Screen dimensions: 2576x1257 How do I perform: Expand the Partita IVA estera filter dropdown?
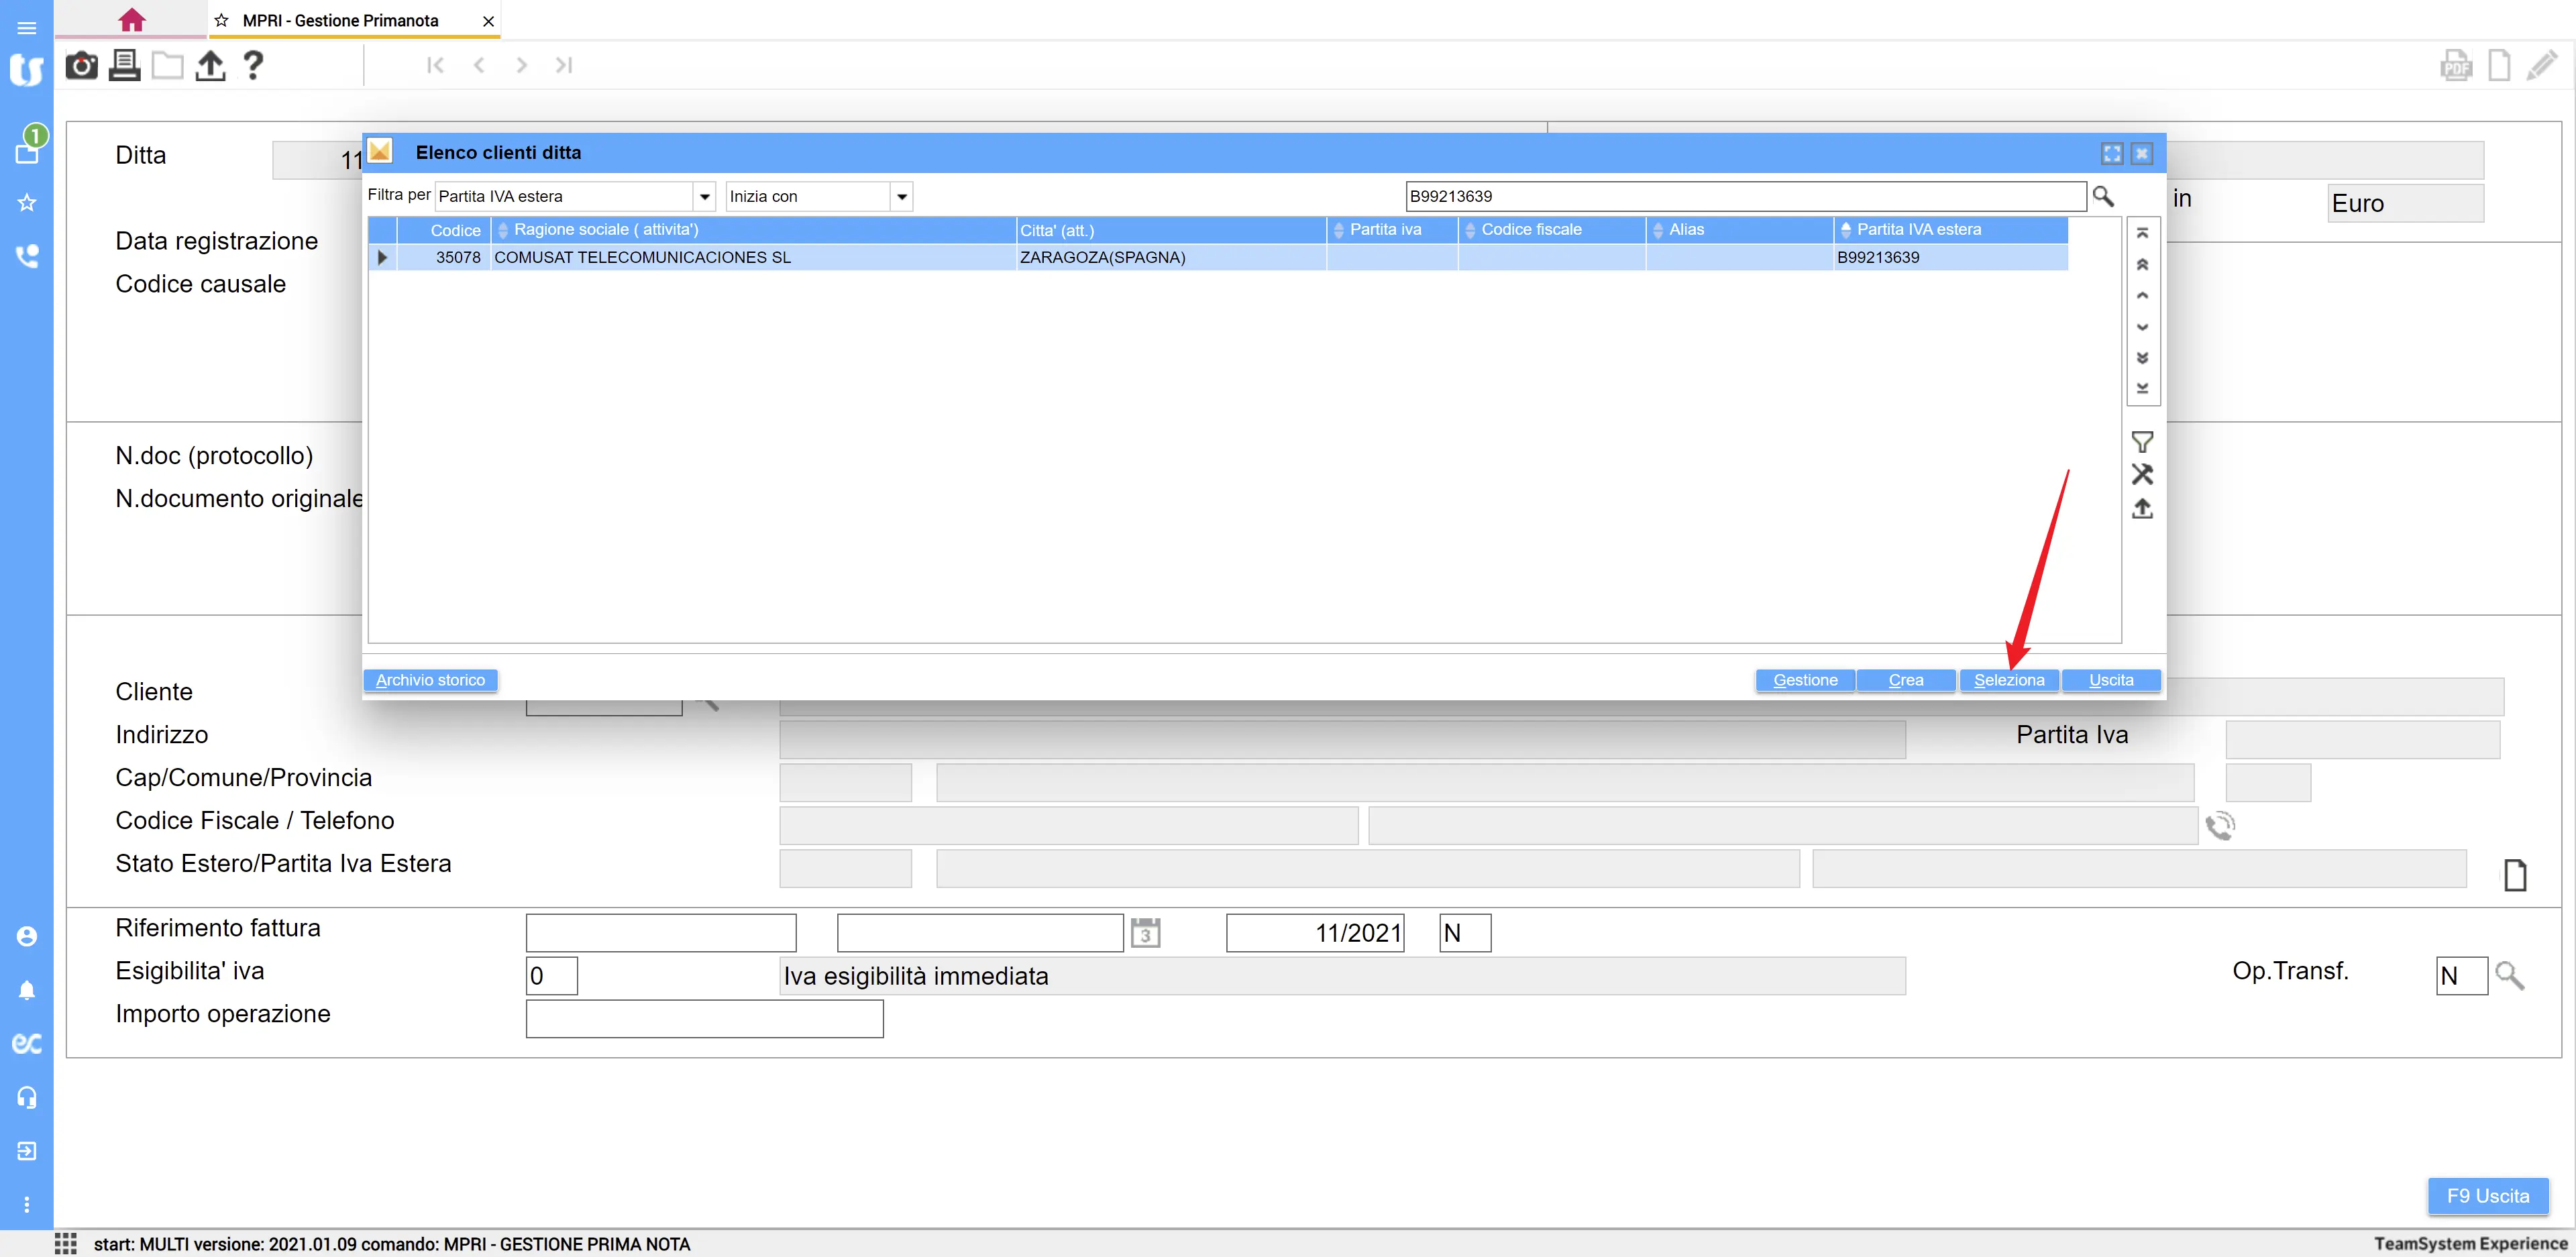705,197
